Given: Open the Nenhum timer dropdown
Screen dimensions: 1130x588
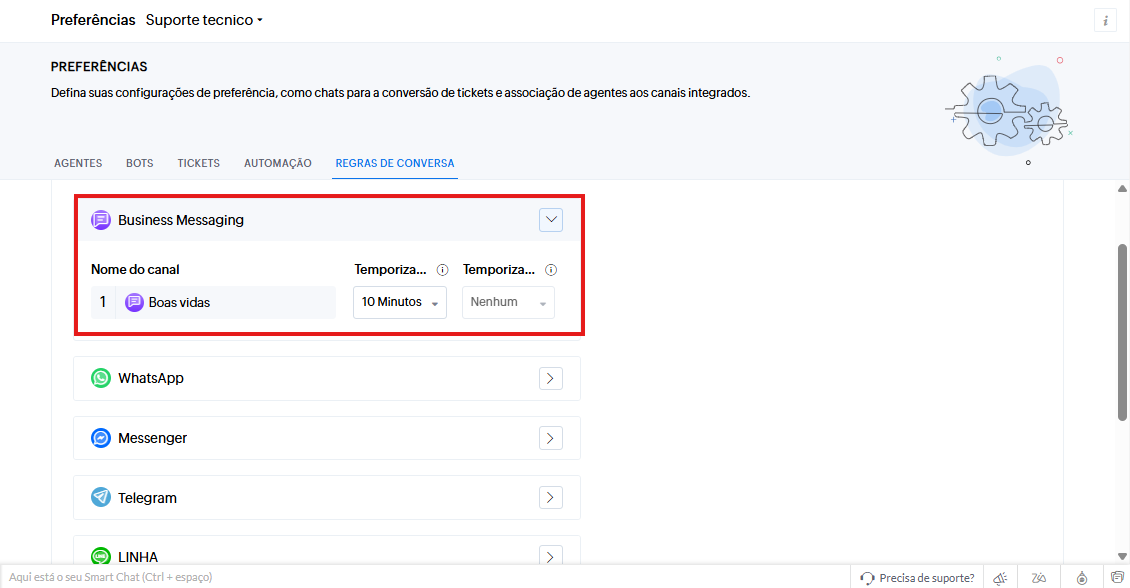Looking at the screenshot, I should (x=508, y=302).
